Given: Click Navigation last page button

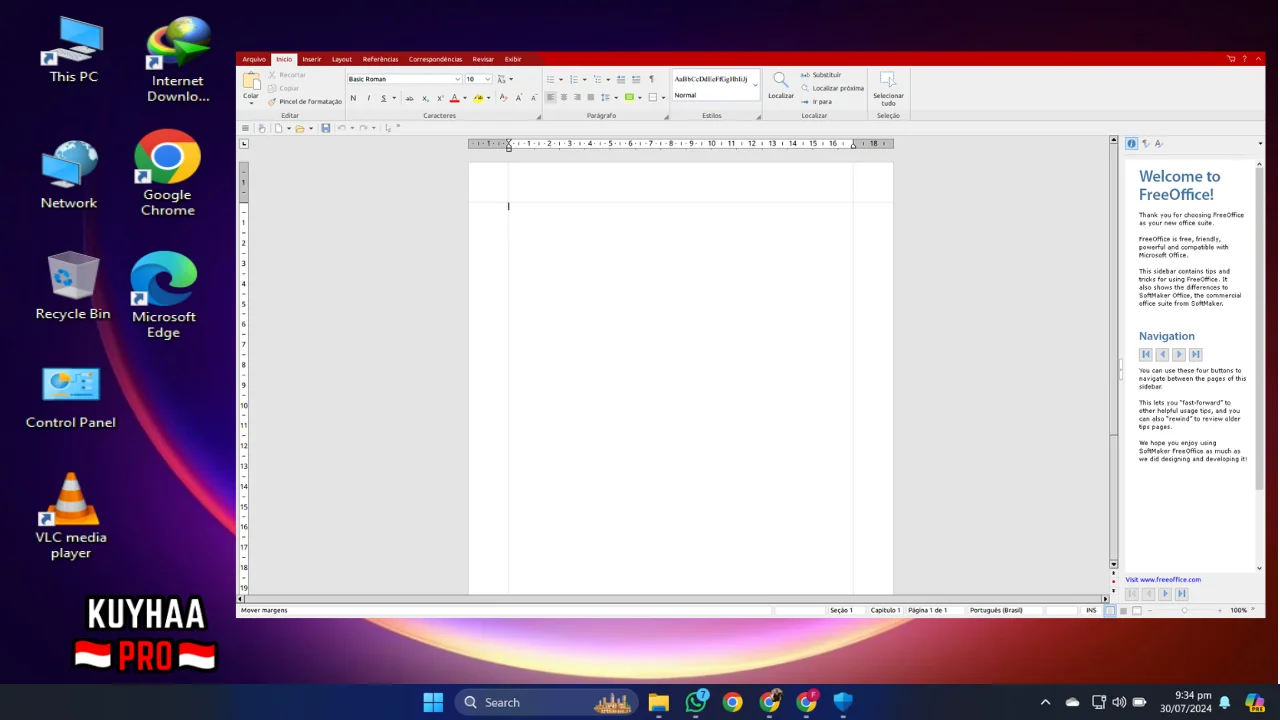Looking at the screenshot, I should [x=1195, y=354].
